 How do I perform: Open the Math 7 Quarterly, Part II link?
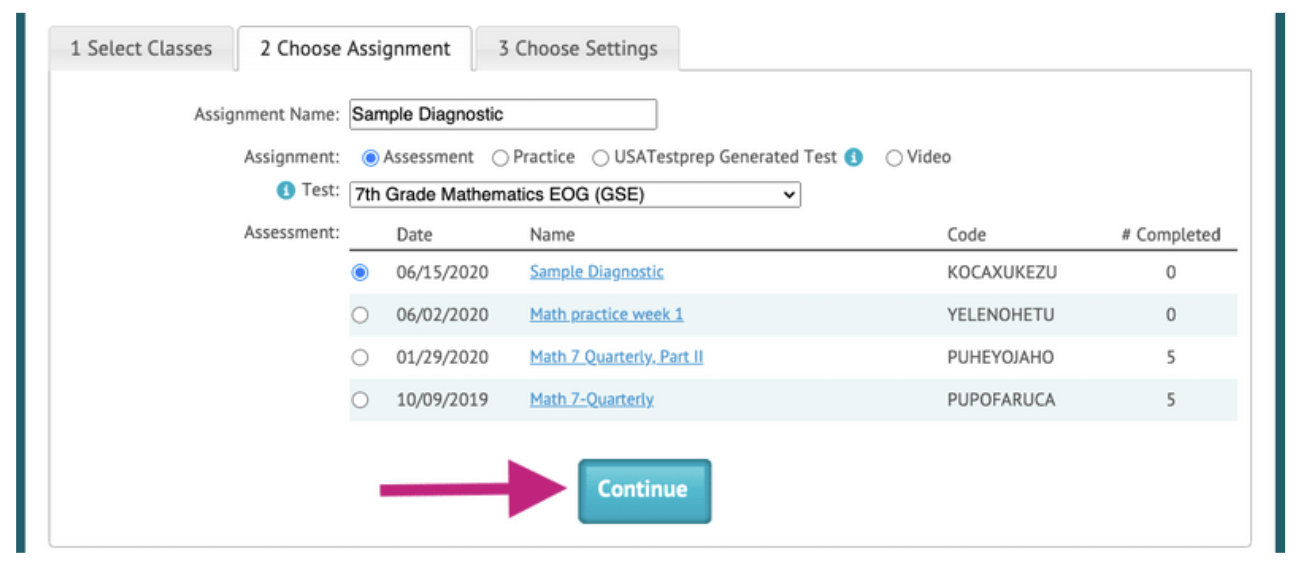pos(616,357)
